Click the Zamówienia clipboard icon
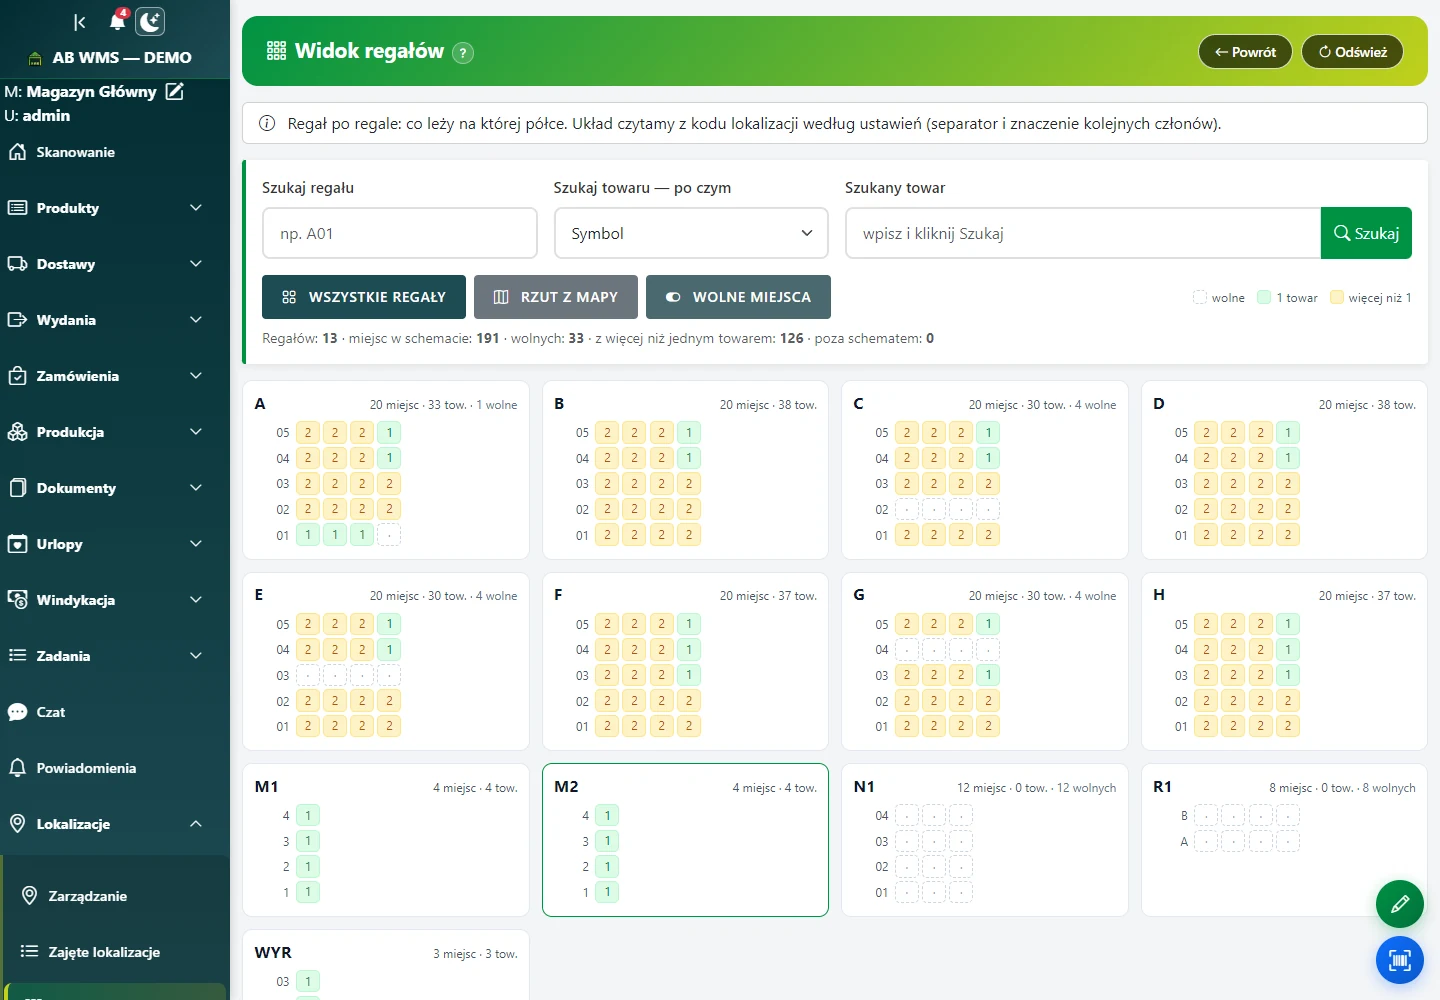Image resolution: width=1440 pixels, height=1000 pixels. pyautogui.click(x=17, y=376)
